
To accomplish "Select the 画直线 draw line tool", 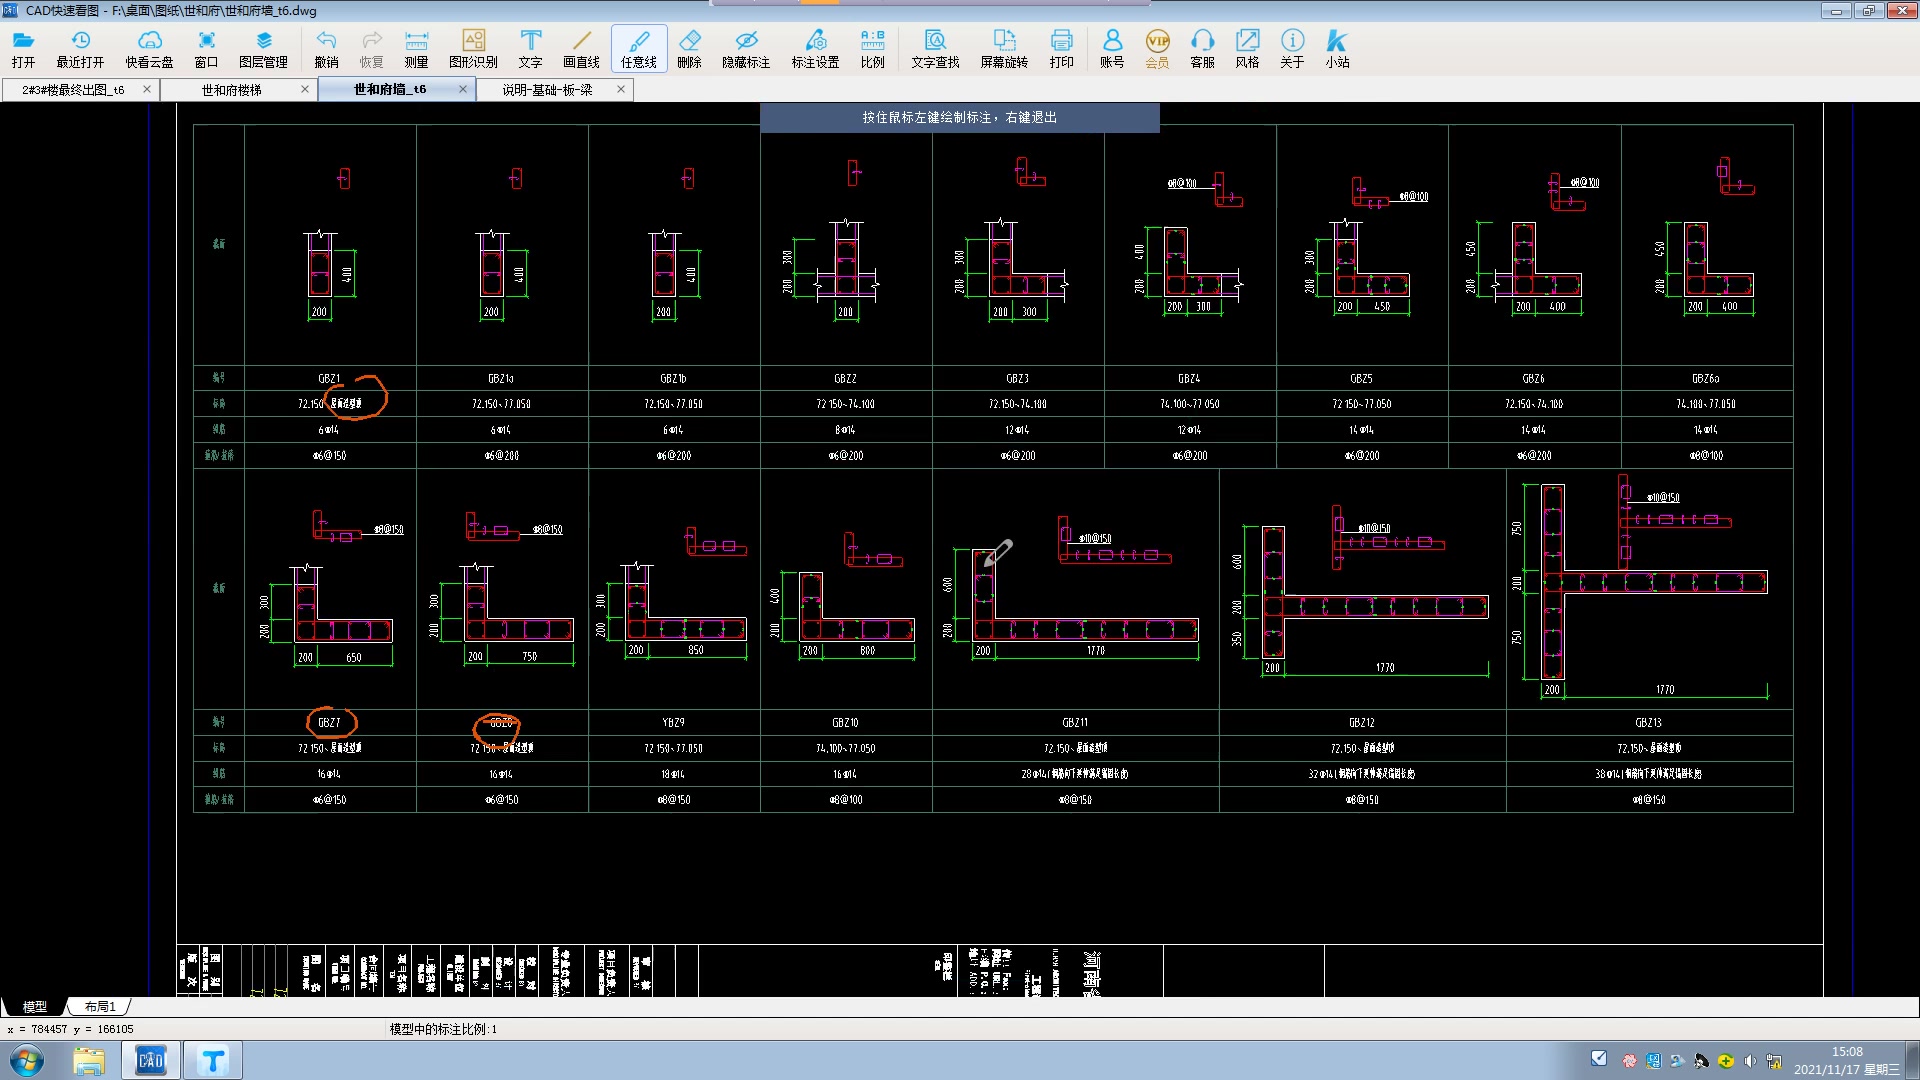I will pyautogui.click(x=581, y=48).
